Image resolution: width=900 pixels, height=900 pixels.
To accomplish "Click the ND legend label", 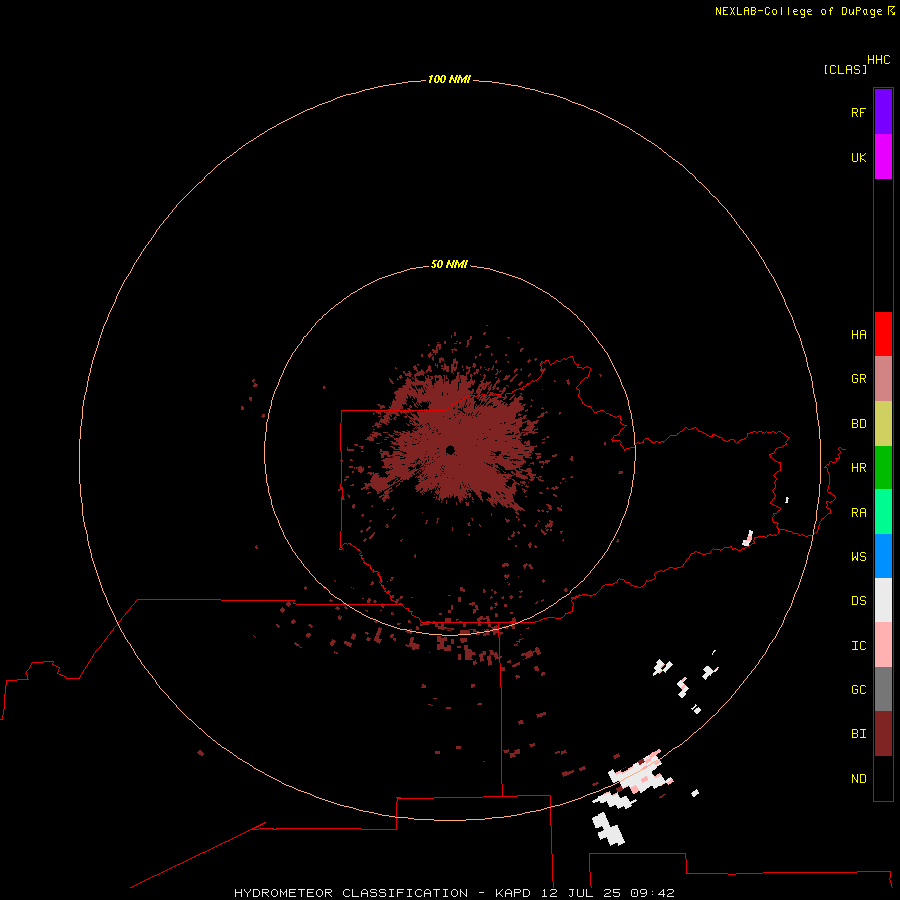I will 858,779.
